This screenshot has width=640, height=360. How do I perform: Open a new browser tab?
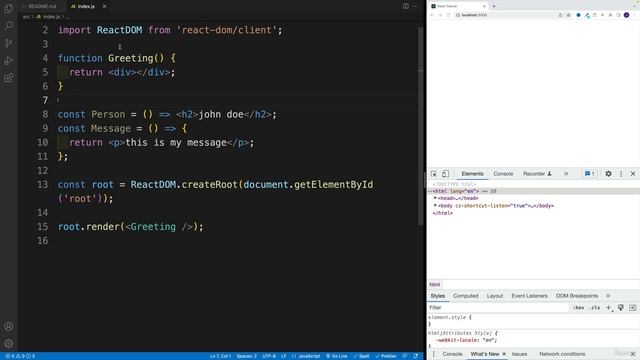click(x=493, y=6)
